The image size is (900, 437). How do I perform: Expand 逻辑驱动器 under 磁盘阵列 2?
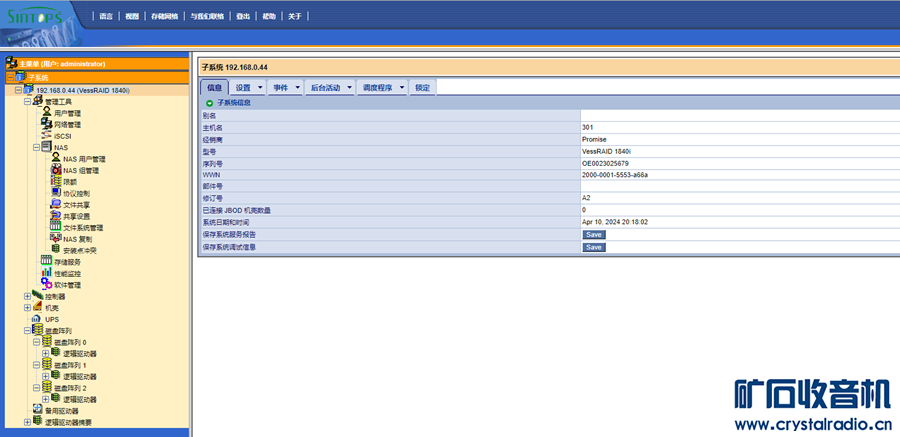click(x=45, y=399)
